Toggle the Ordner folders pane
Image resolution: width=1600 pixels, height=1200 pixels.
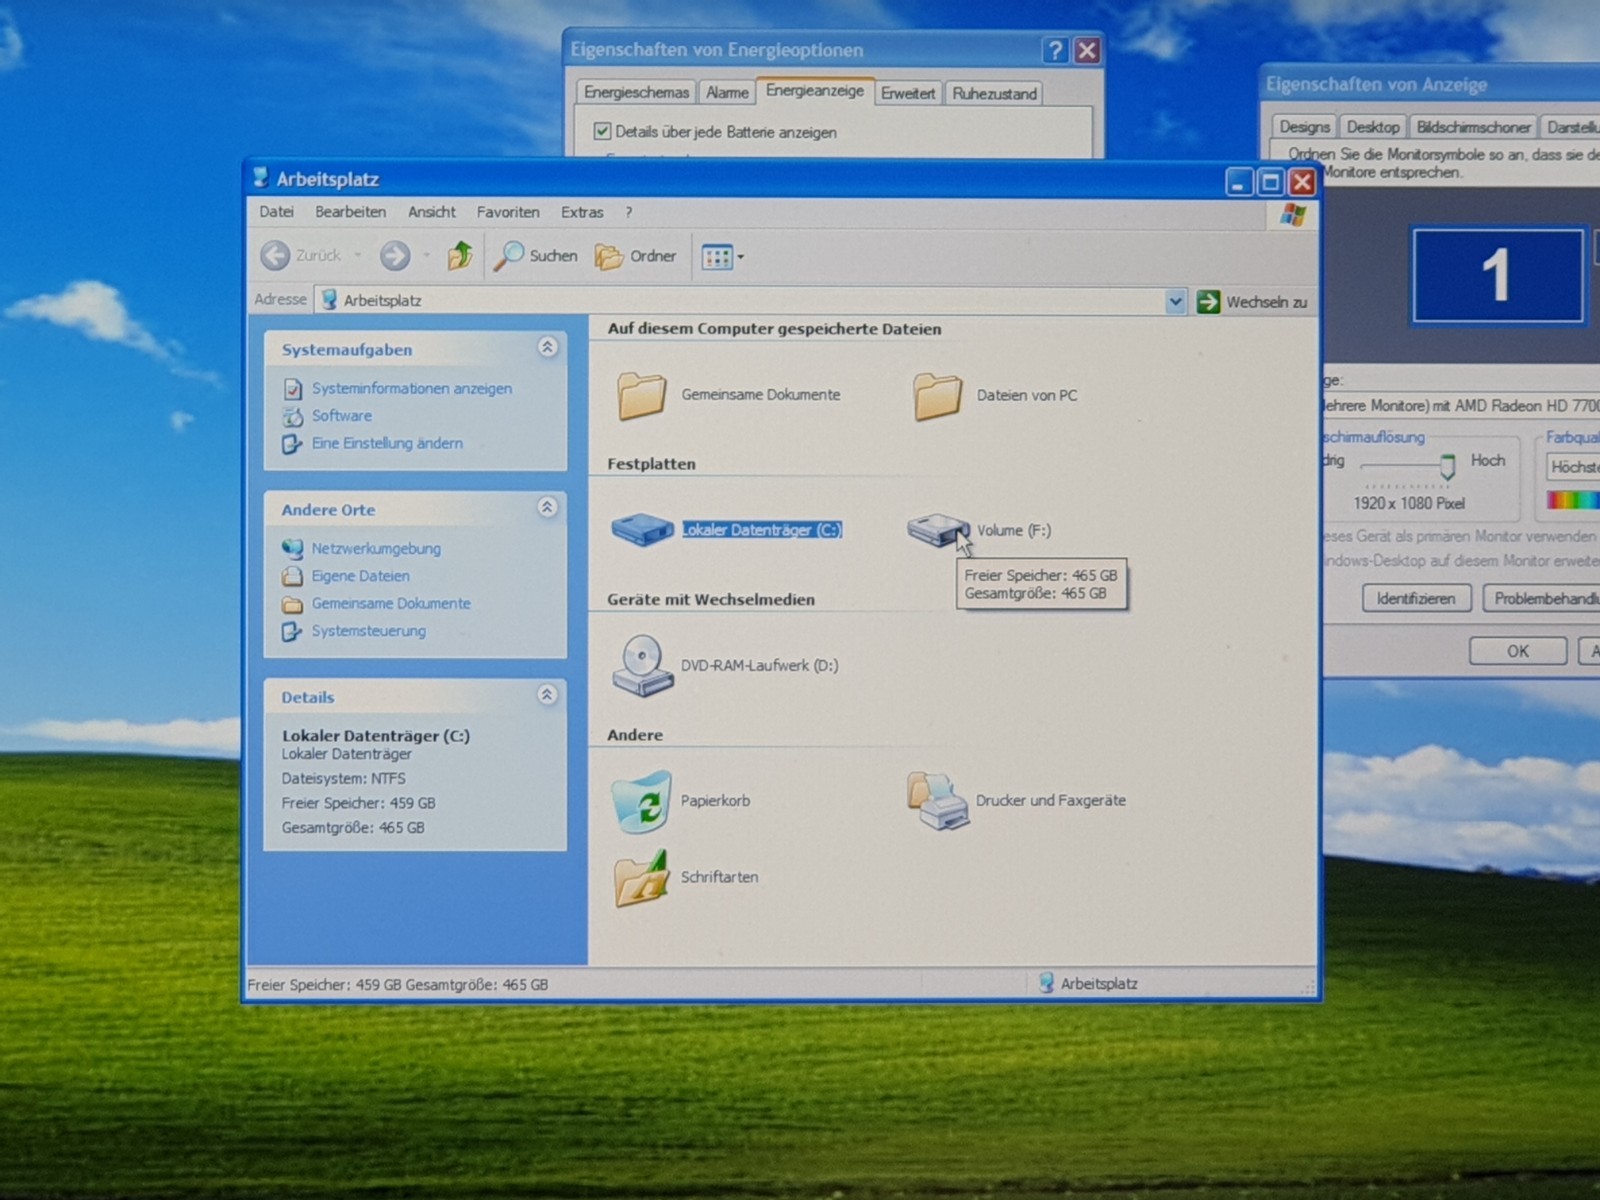(636, 256)
